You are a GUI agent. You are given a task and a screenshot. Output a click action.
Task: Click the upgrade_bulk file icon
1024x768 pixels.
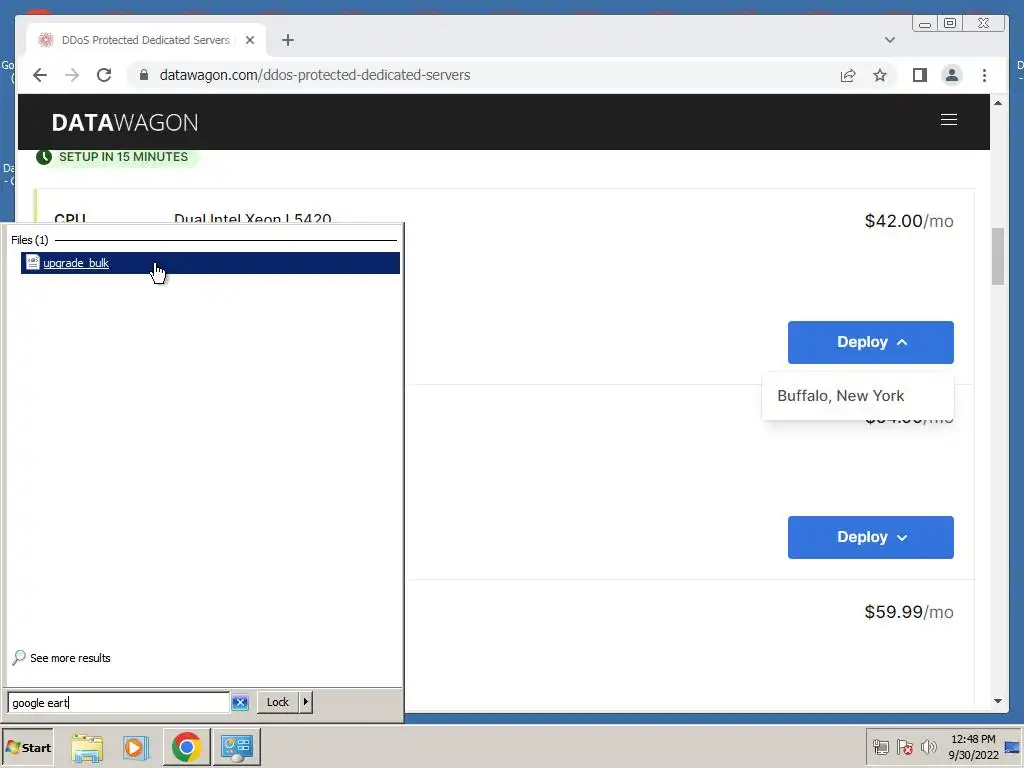click(x=33, y=263)
